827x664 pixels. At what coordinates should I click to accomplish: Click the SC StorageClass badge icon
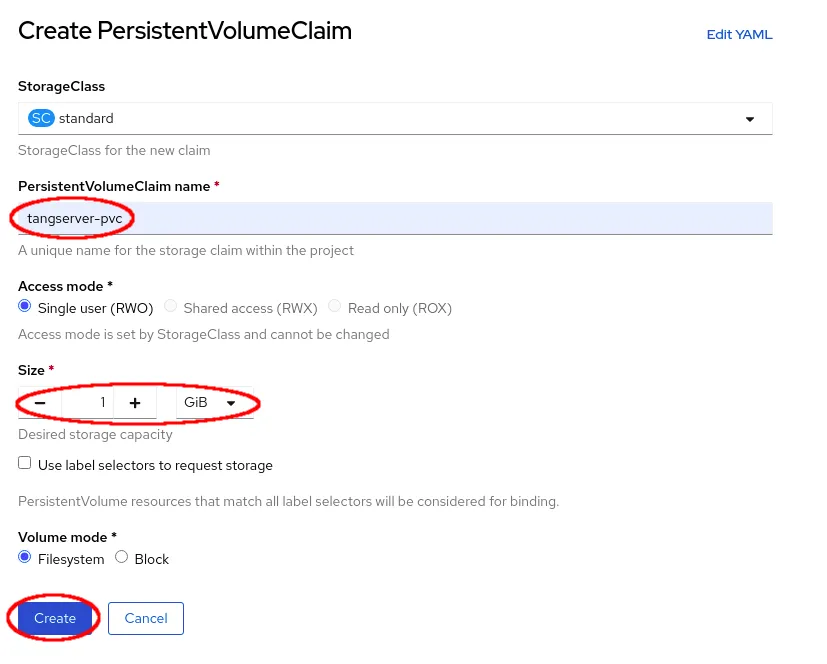point(39,118)
